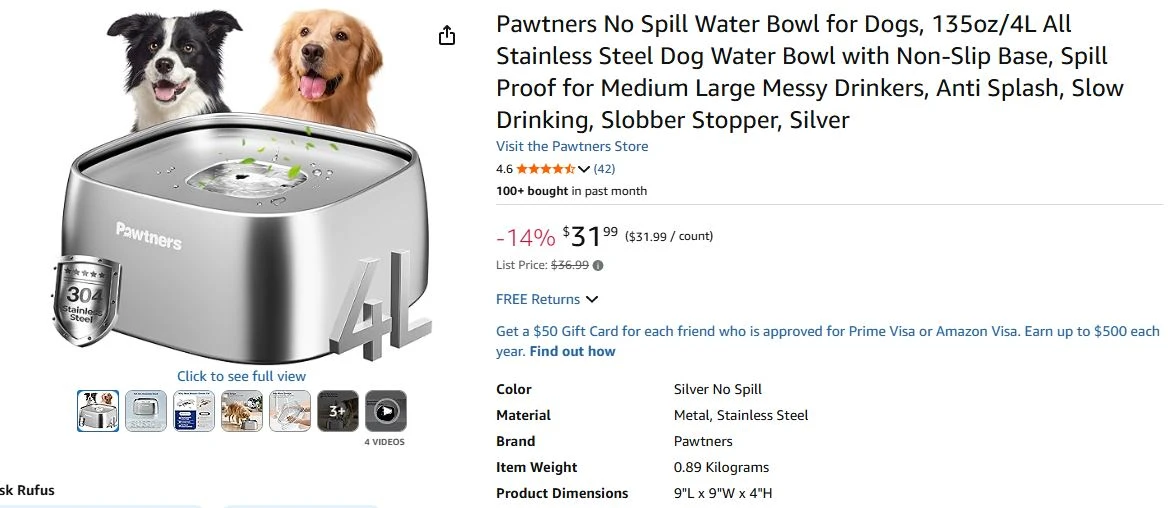Click the share icon above the product image
The image size is (1168, 508).
click(447, 36)
